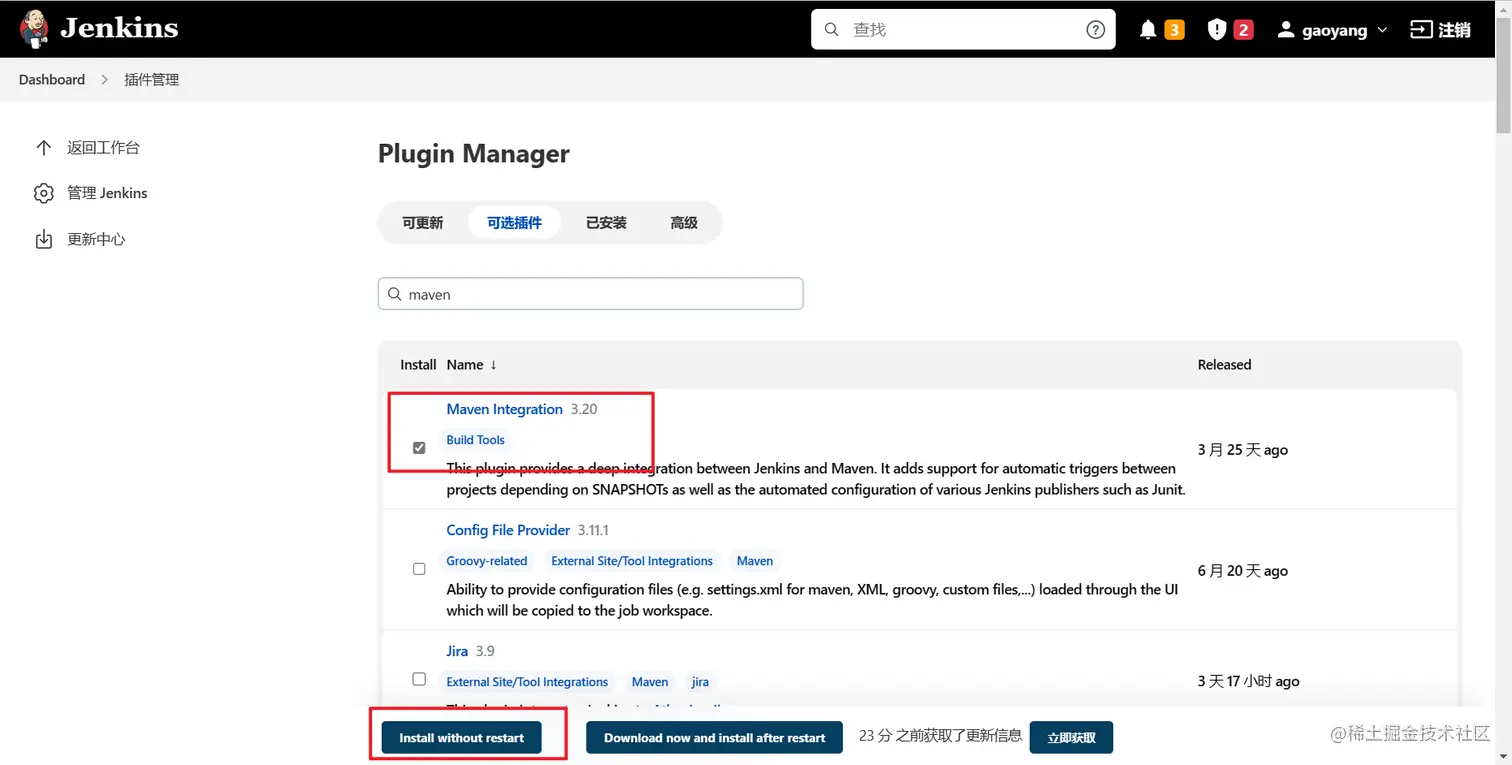Image resolution: width=1512 pixels, height=765 pixels.
Task: Switch to the 可更新 (Updates) tab
Action: click(422, 223)
